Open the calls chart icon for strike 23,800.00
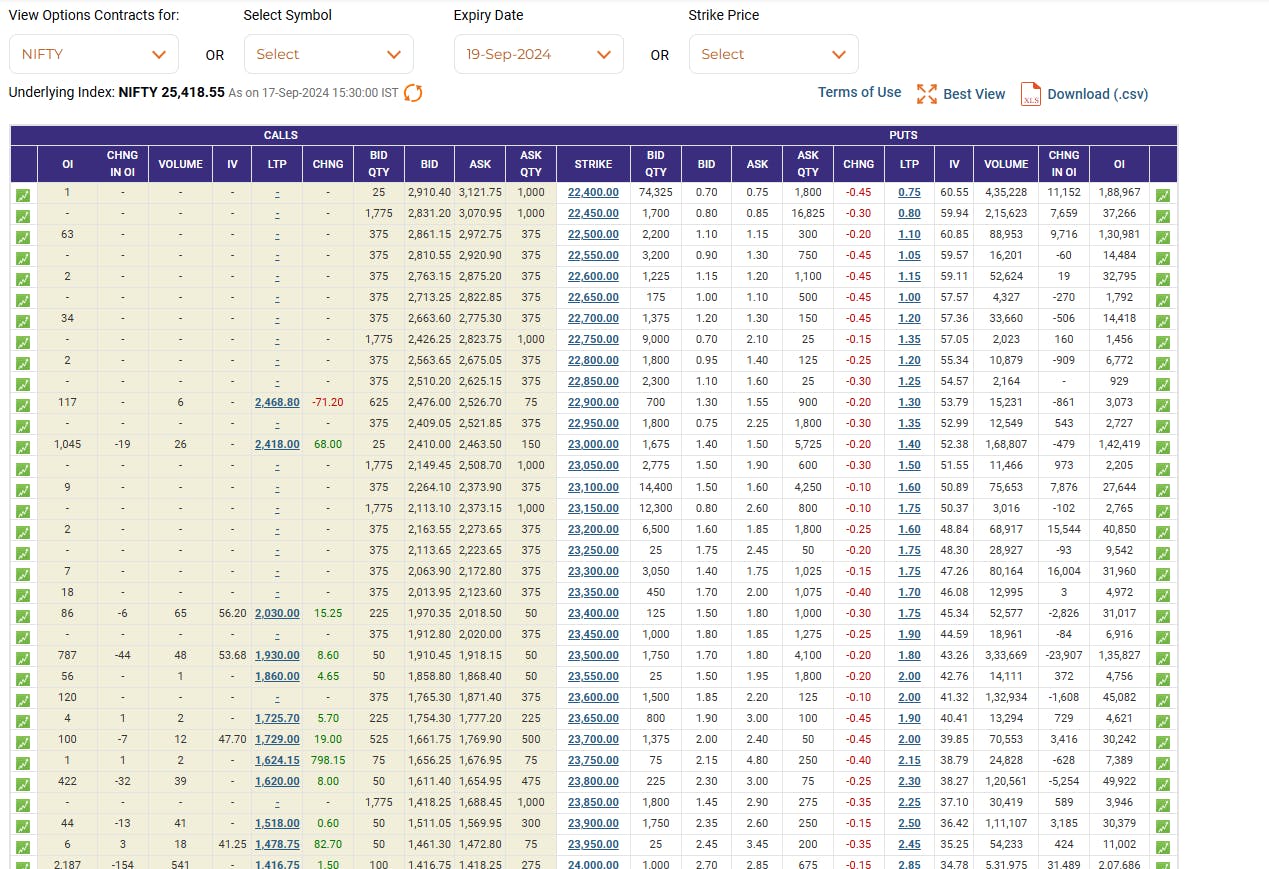The width and height of the screenshot is (1269, 869). click(23, 784)
